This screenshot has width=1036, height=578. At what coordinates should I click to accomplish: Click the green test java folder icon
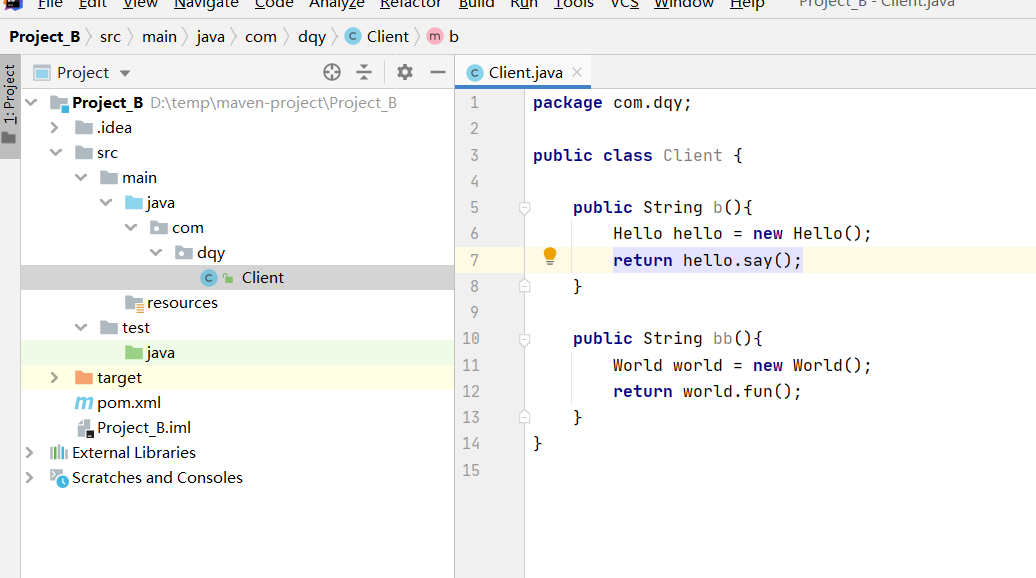(134, 353)
